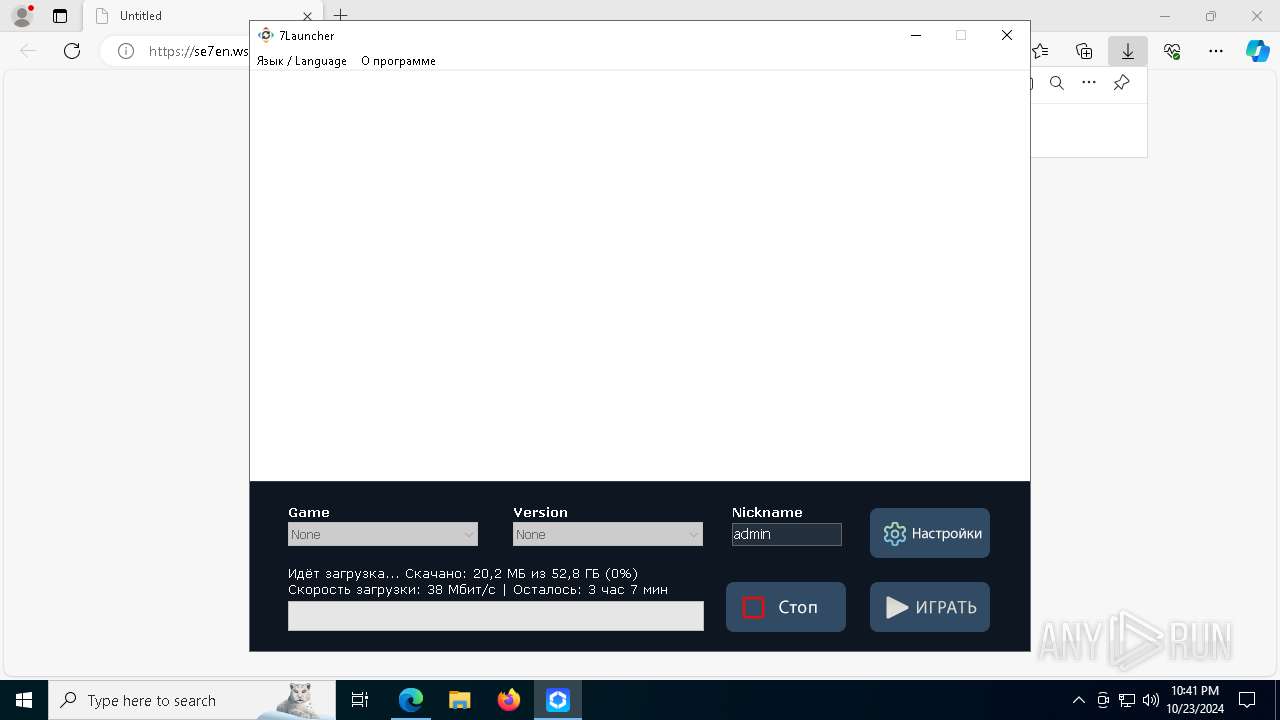1280x720 pixels.
Task: Open Edge Favorites star icon
Action: [1041, 51]
